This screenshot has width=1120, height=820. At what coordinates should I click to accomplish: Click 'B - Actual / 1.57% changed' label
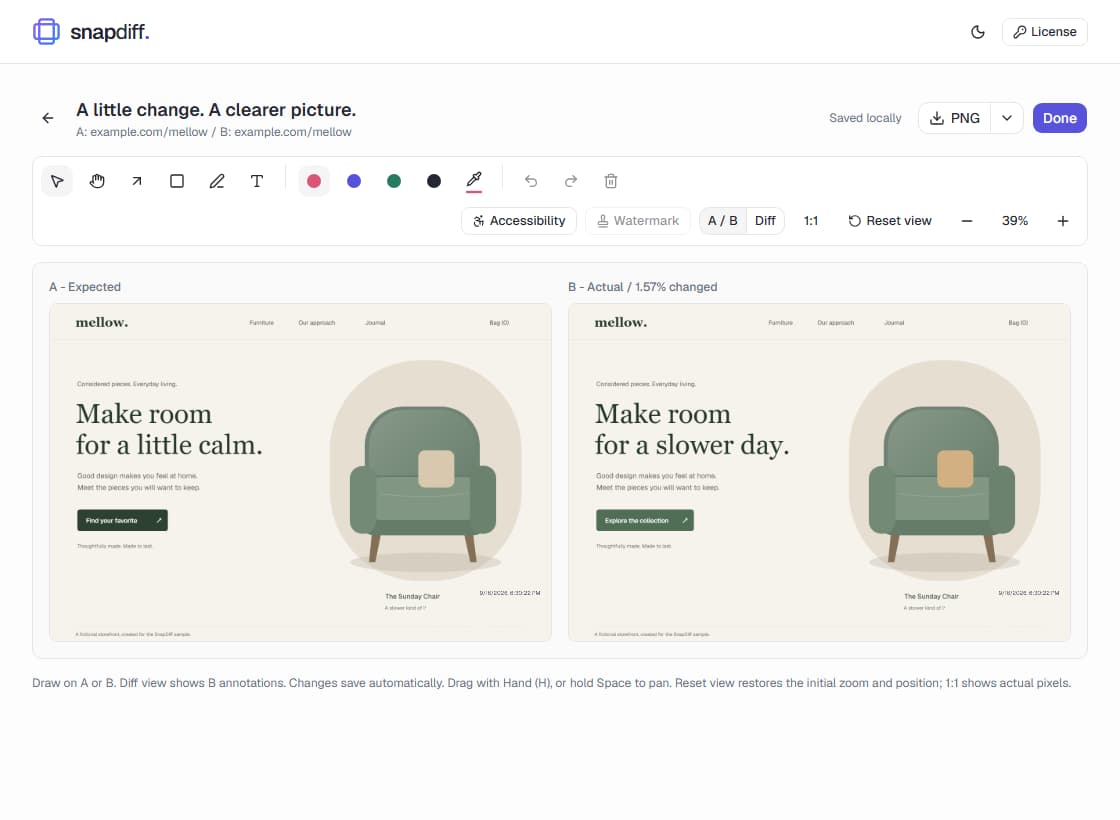(642, 286)
